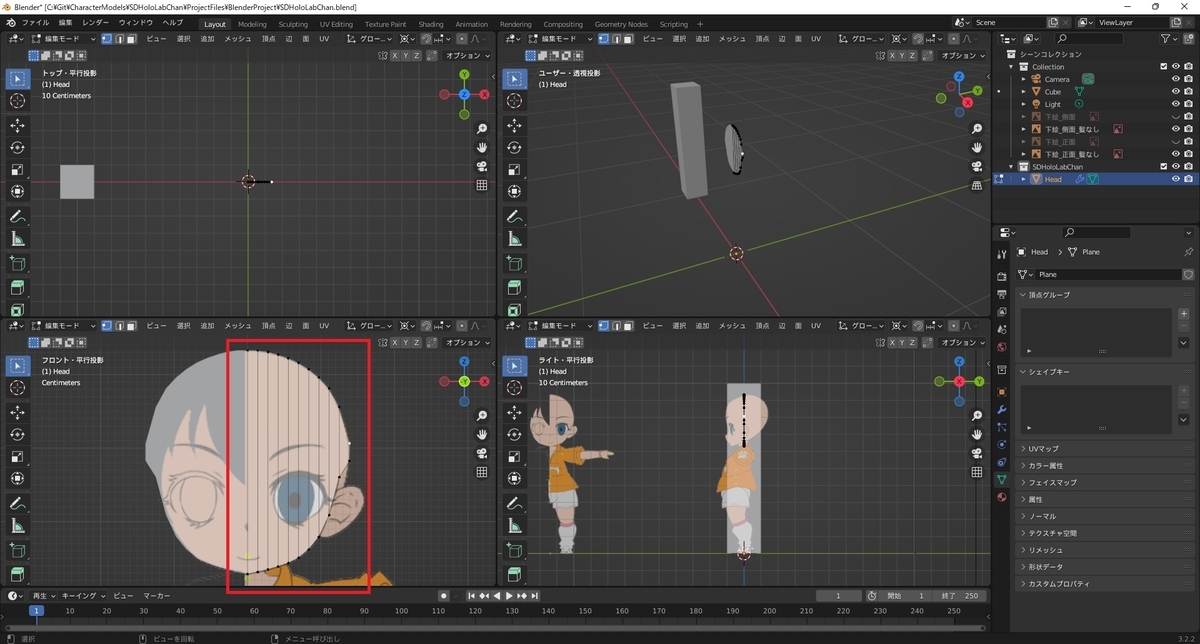This screenshot has height=644, width=1200.
Task: Open the World properties tab
Action: point(1002,346)
